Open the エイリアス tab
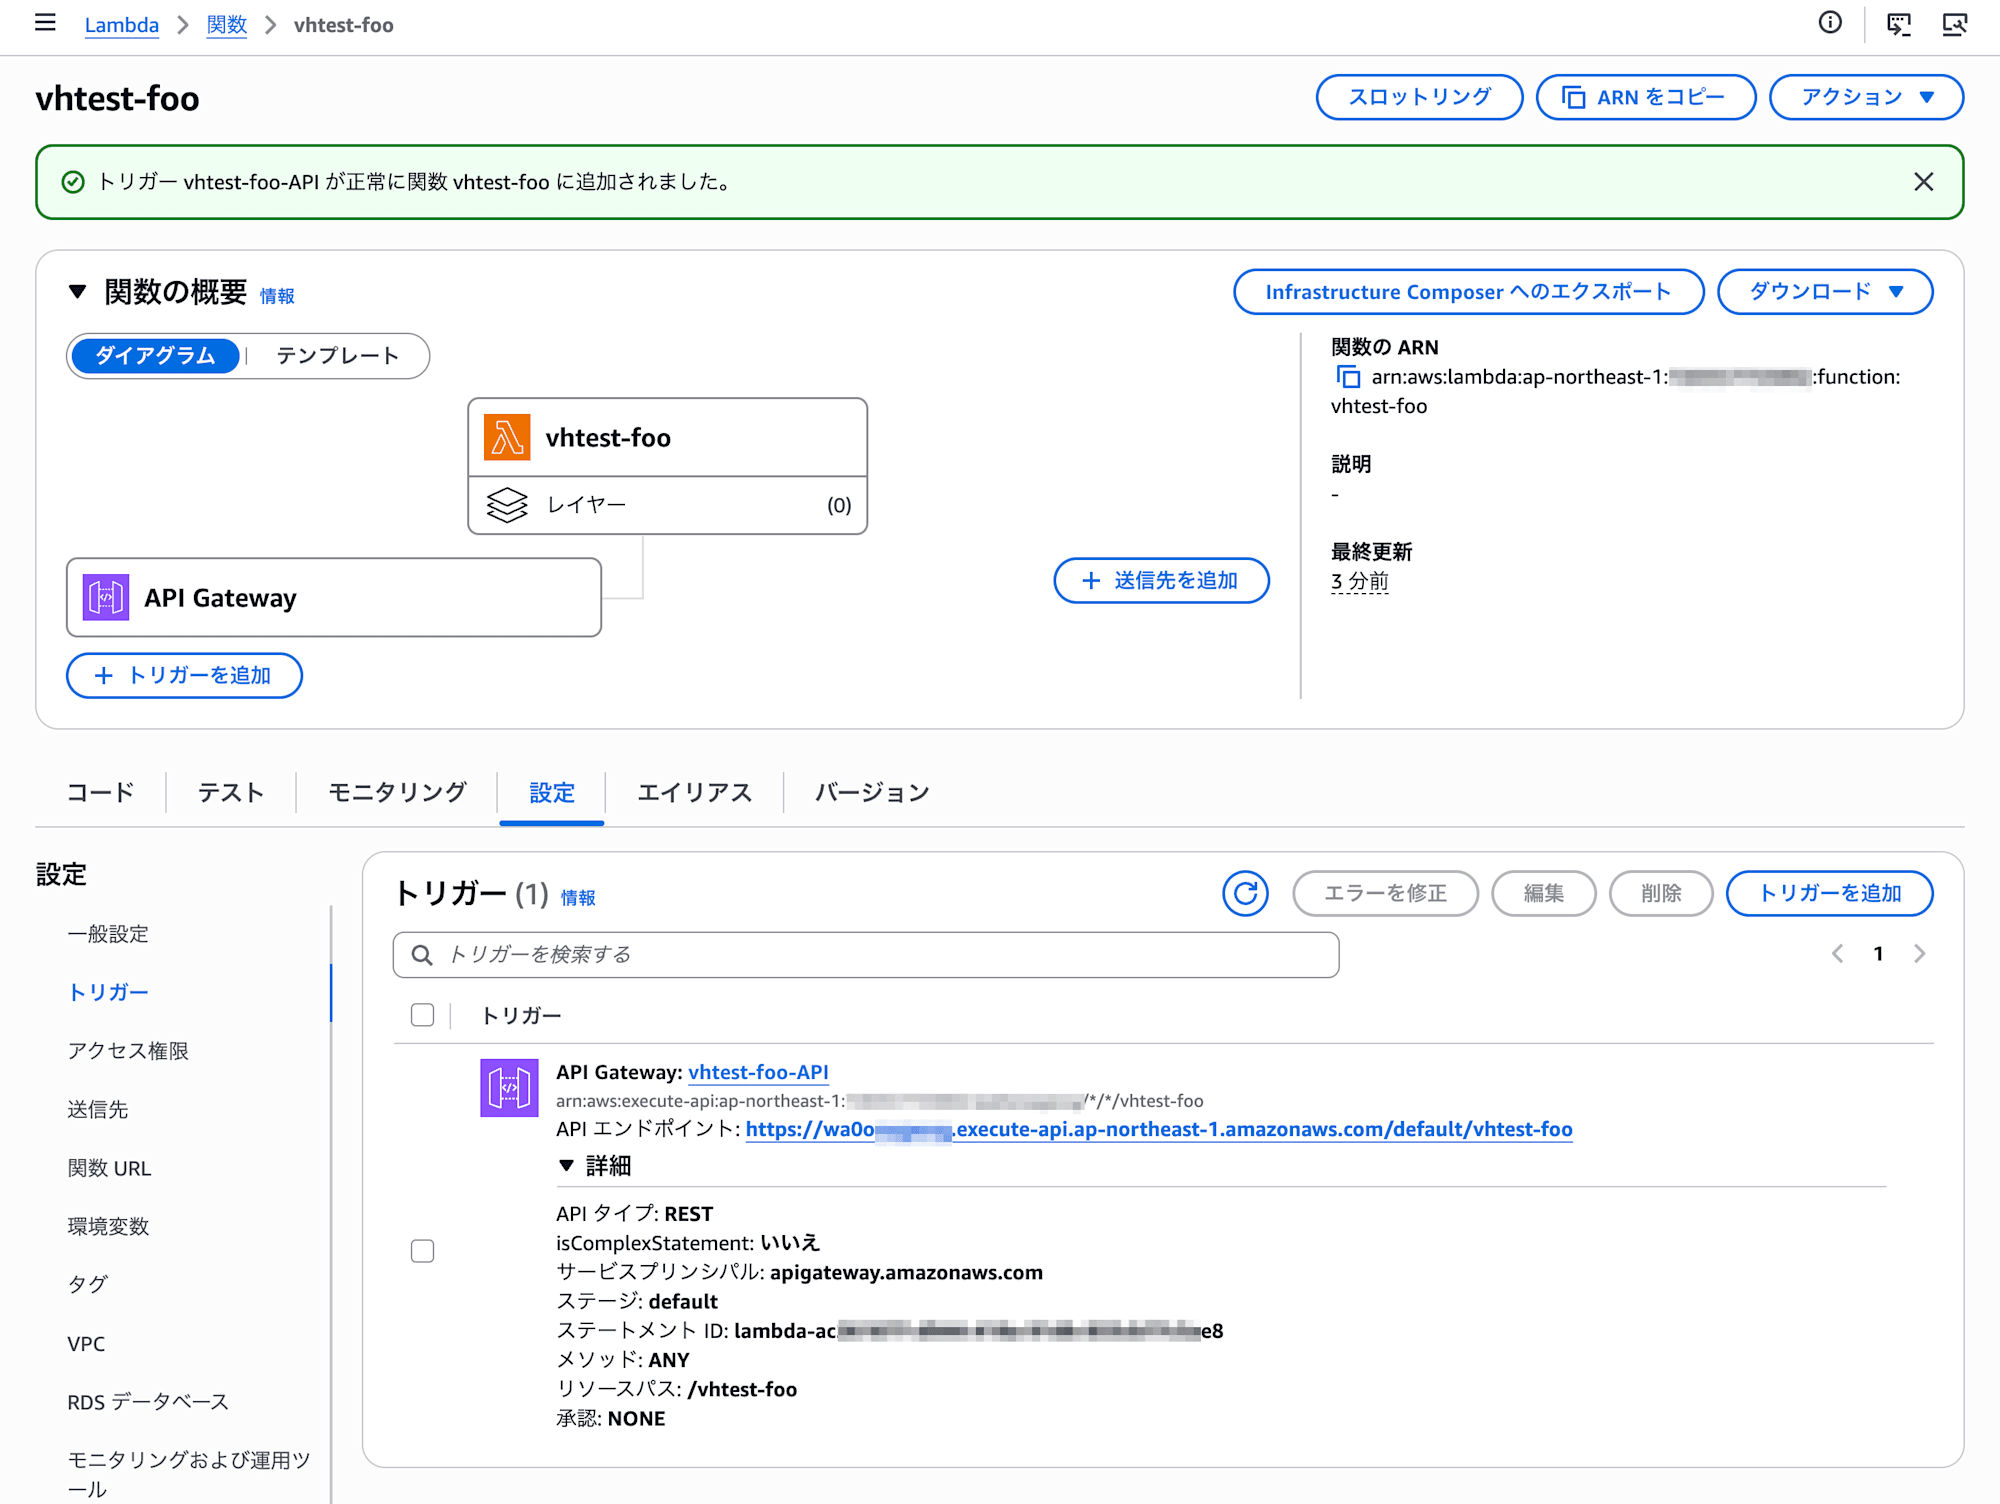 click(x=694, y=793)
